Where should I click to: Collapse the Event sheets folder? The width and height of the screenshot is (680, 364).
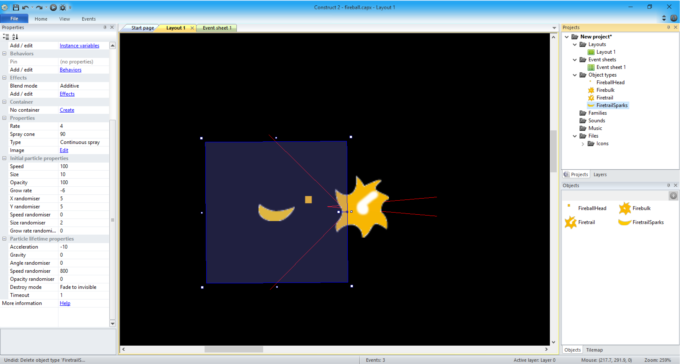pos(575,60)
